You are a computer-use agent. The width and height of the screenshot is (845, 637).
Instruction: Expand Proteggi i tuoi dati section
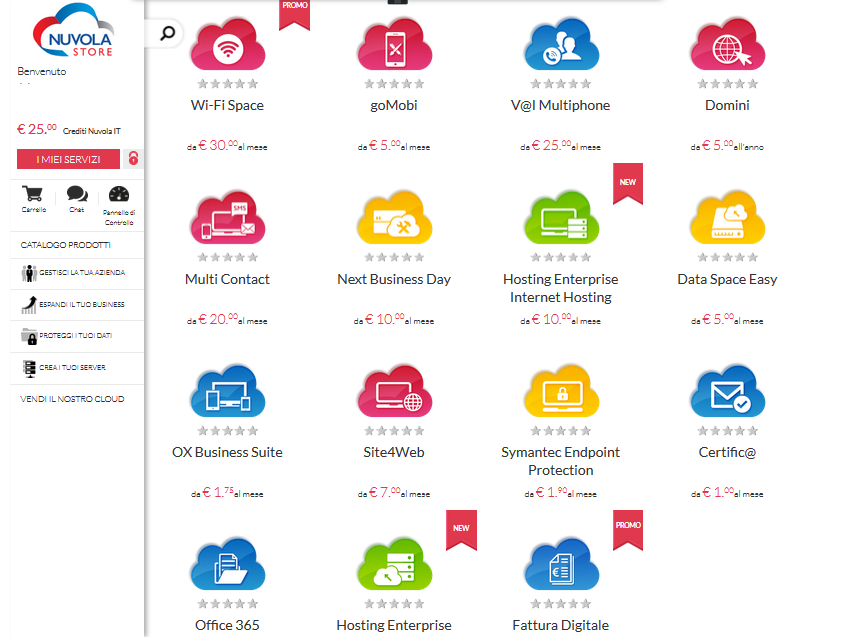click(x=75, y=336)
